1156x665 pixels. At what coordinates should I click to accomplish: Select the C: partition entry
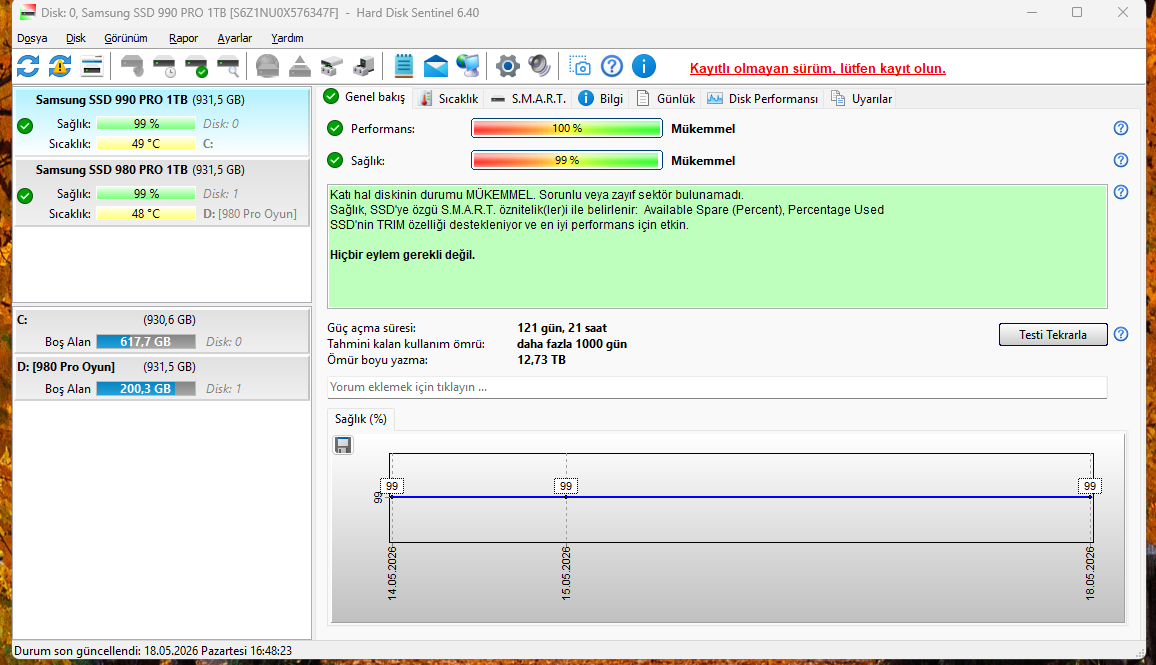pyautogui.click(x=161, y=331)
